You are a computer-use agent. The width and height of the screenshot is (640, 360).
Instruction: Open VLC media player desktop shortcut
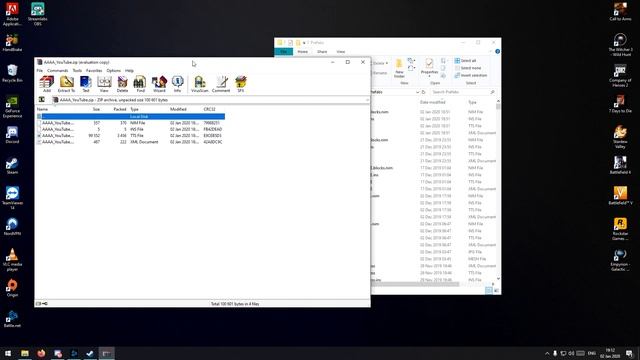12,260
